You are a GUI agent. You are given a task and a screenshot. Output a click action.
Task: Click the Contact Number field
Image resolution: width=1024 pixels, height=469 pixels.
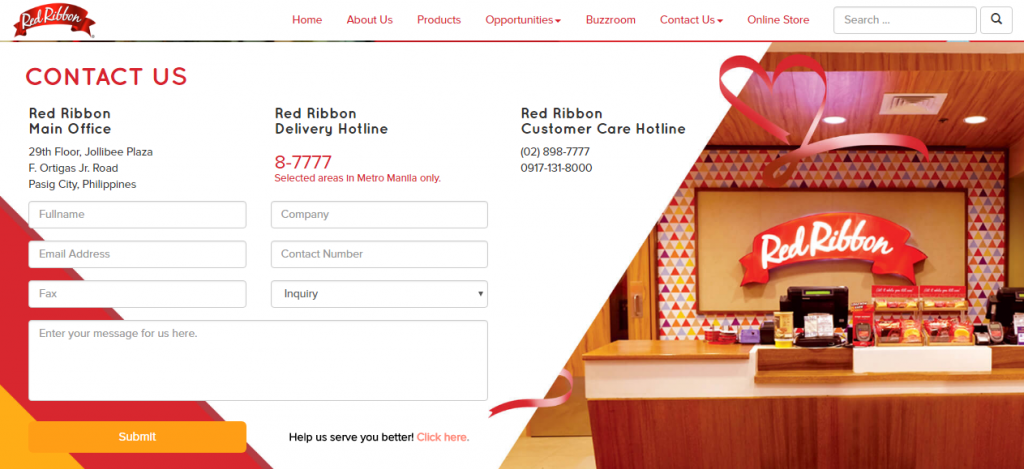pyautogui.click(x=379, y=254)
